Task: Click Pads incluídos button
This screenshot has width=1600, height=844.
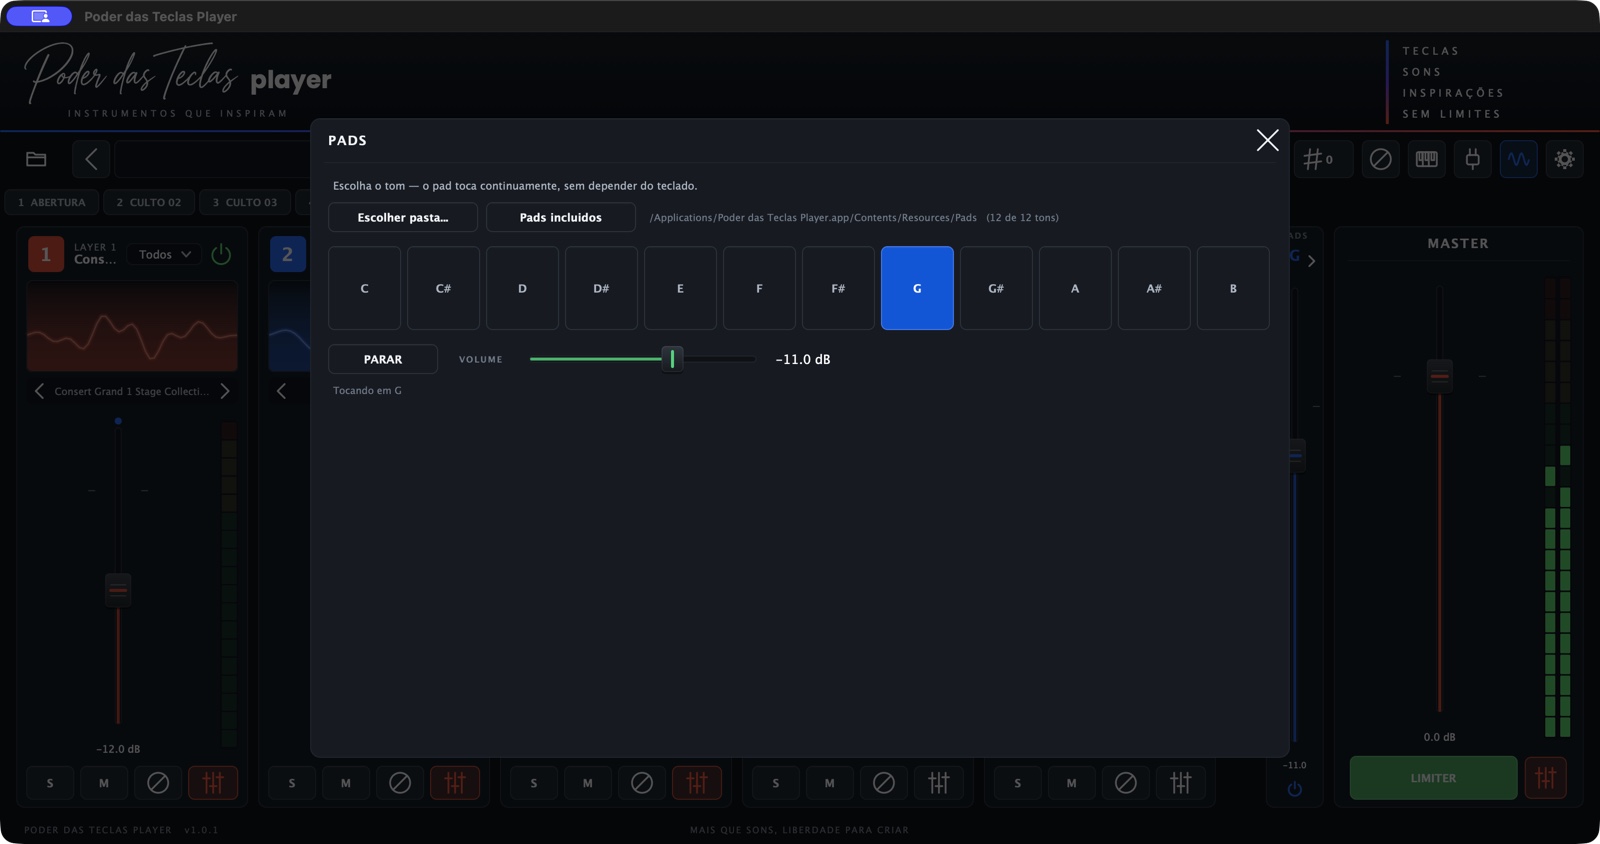Action: [561, 217]
